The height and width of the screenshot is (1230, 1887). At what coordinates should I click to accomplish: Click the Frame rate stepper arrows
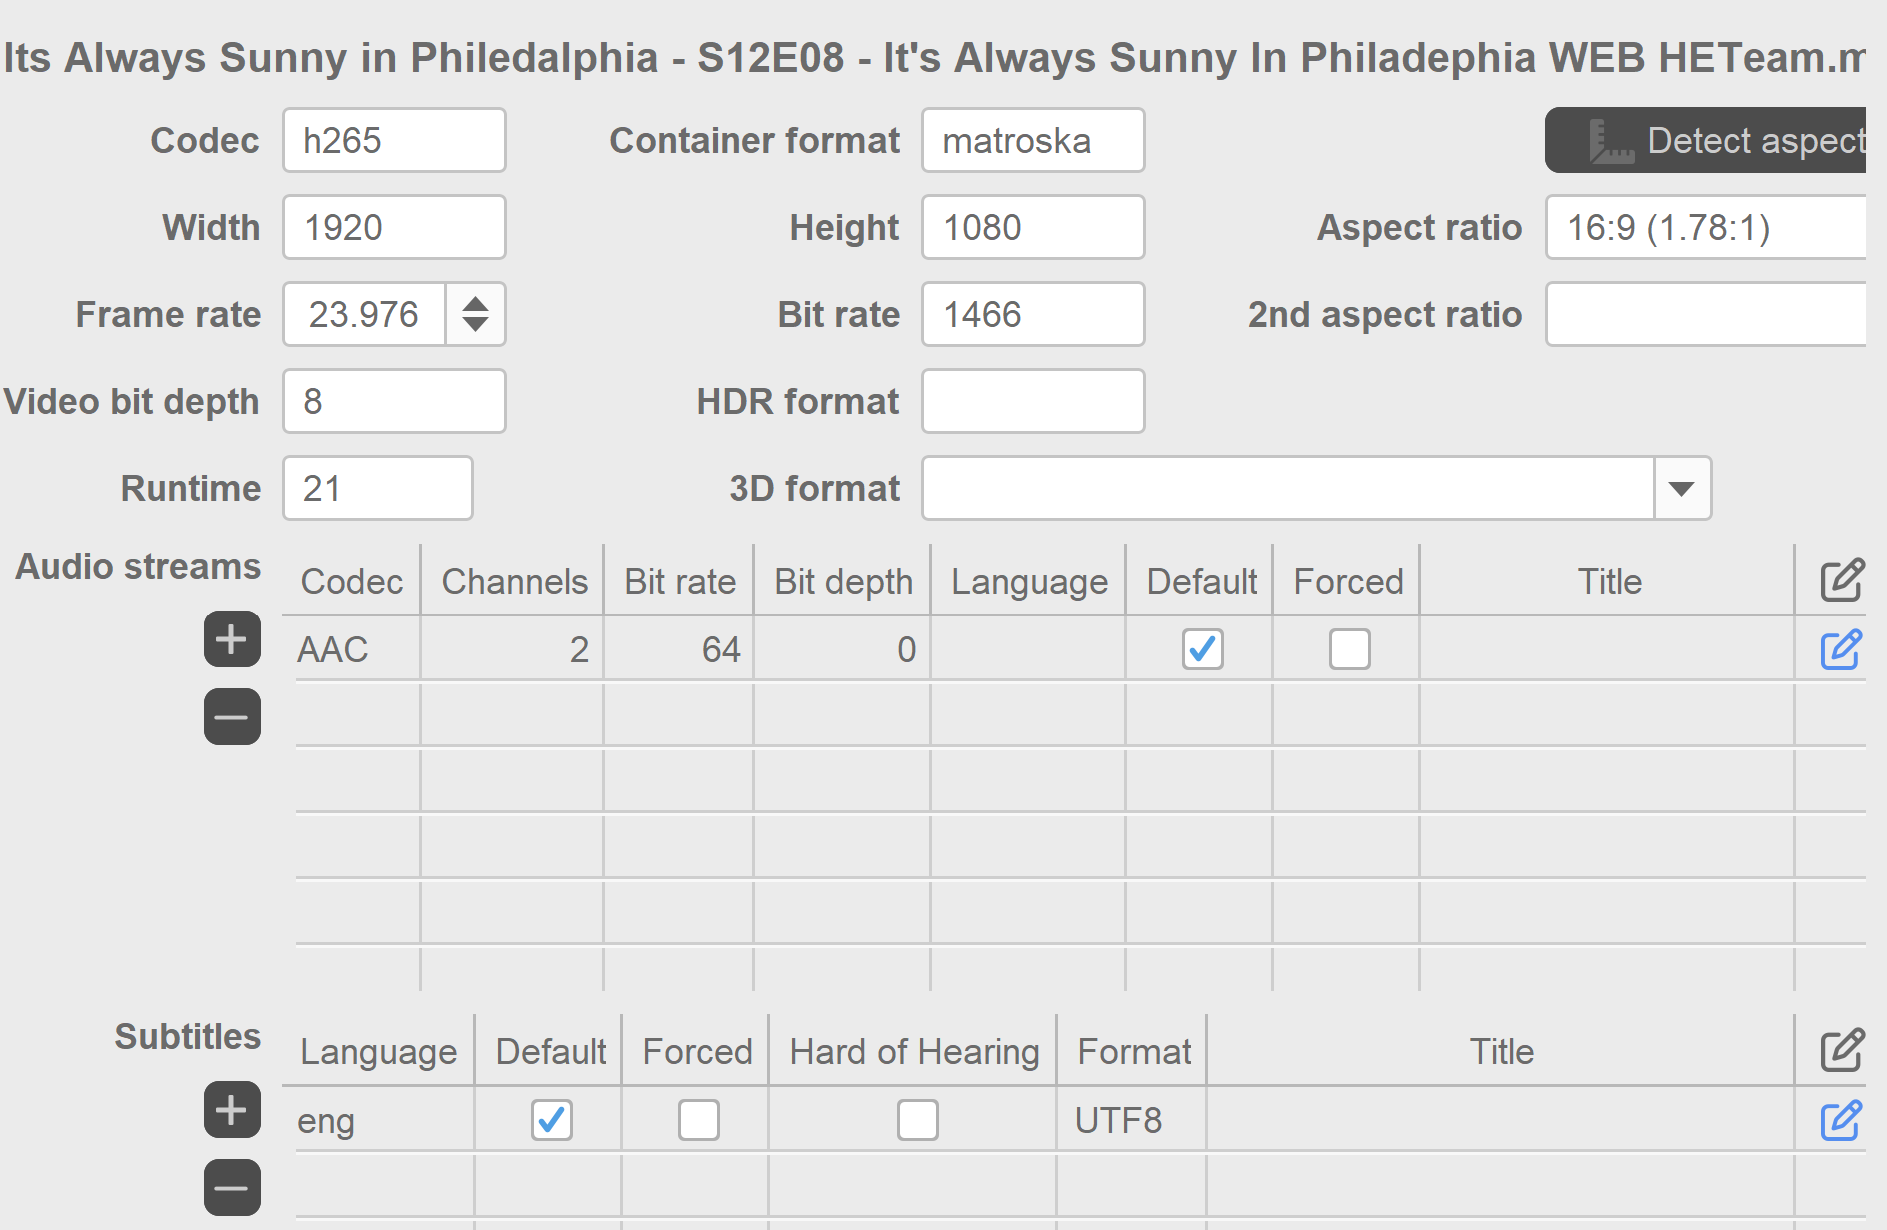(476, 314)
